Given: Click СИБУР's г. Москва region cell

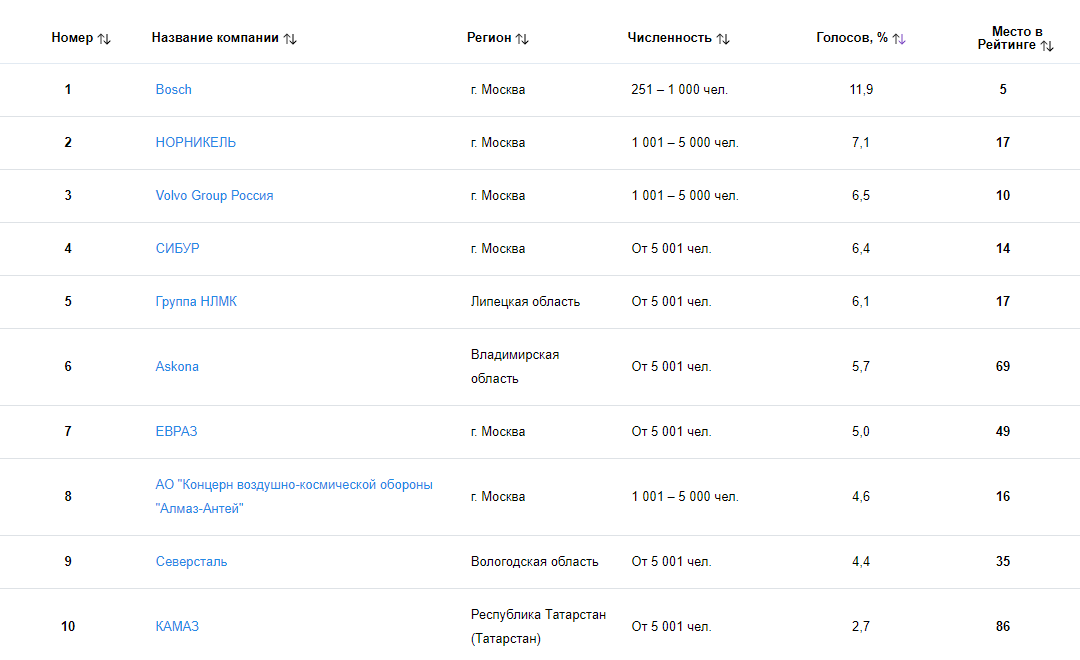Looking at the screenshot, I should pos(498,249).
